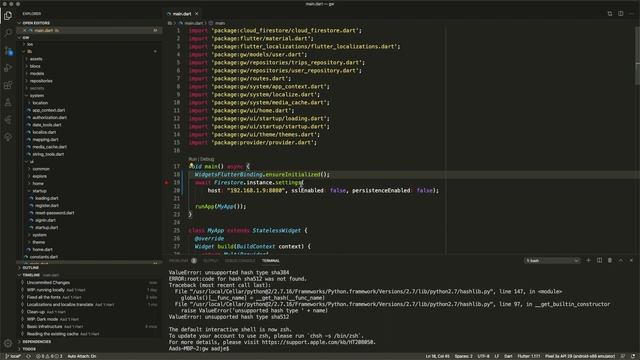Image resolution: width=640 pixels, height=360 pixels.
Task: Click the LF line ending in status bar
Action: (x=497, y=356)
